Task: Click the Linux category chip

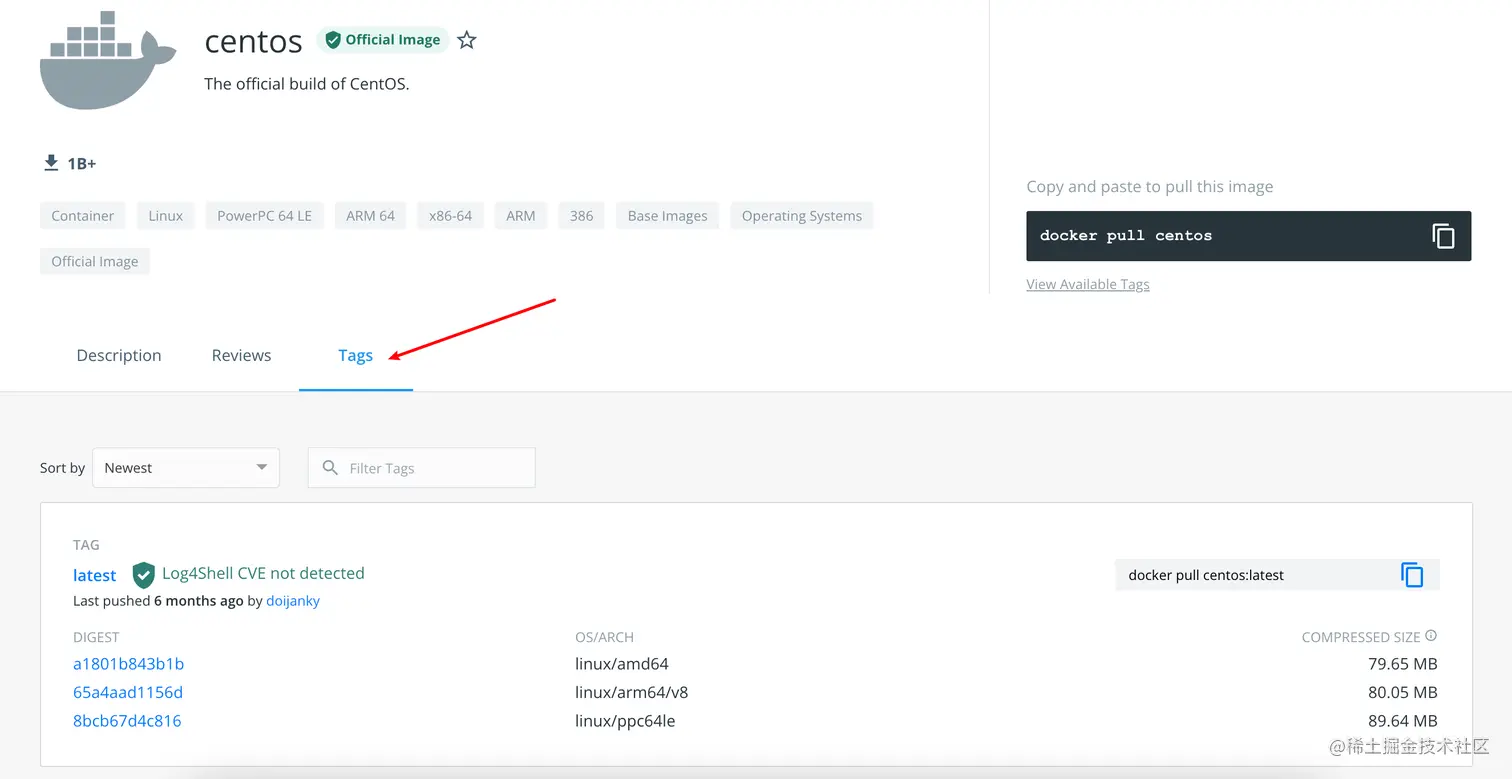Action: pos(166,215)
